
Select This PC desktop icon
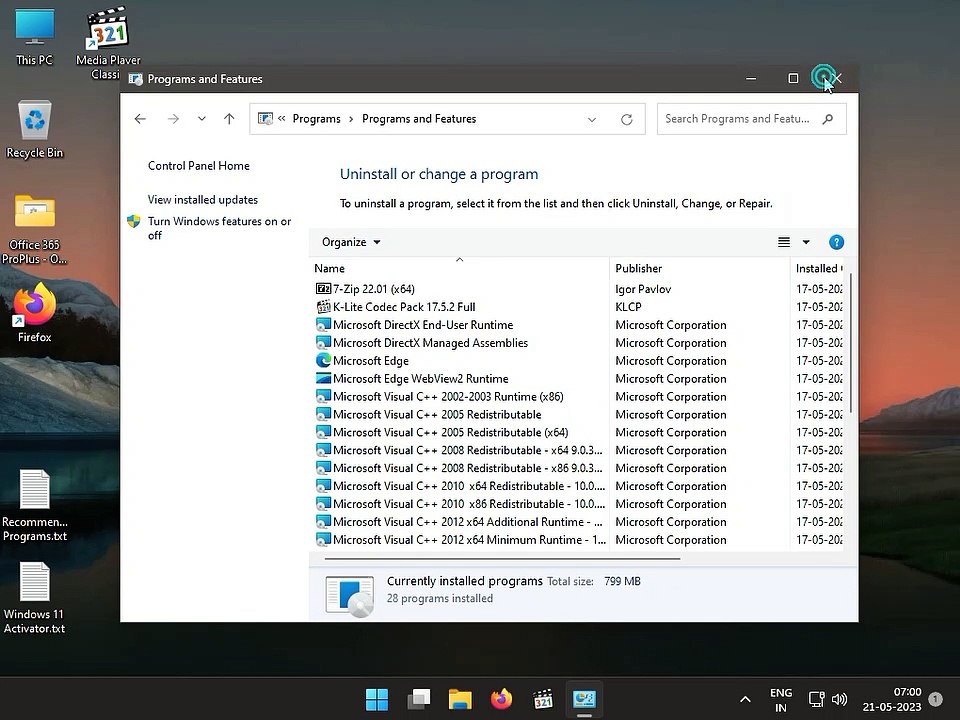click(34, 37)
